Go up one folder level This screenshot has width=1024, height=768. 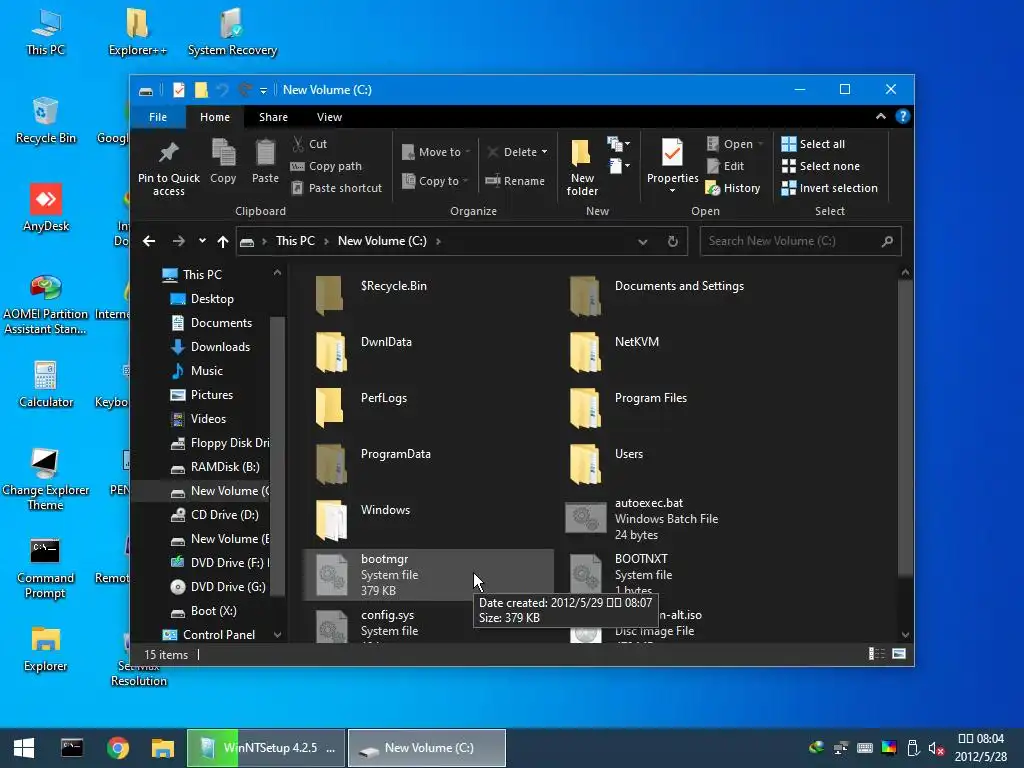[x=223, y=241]
